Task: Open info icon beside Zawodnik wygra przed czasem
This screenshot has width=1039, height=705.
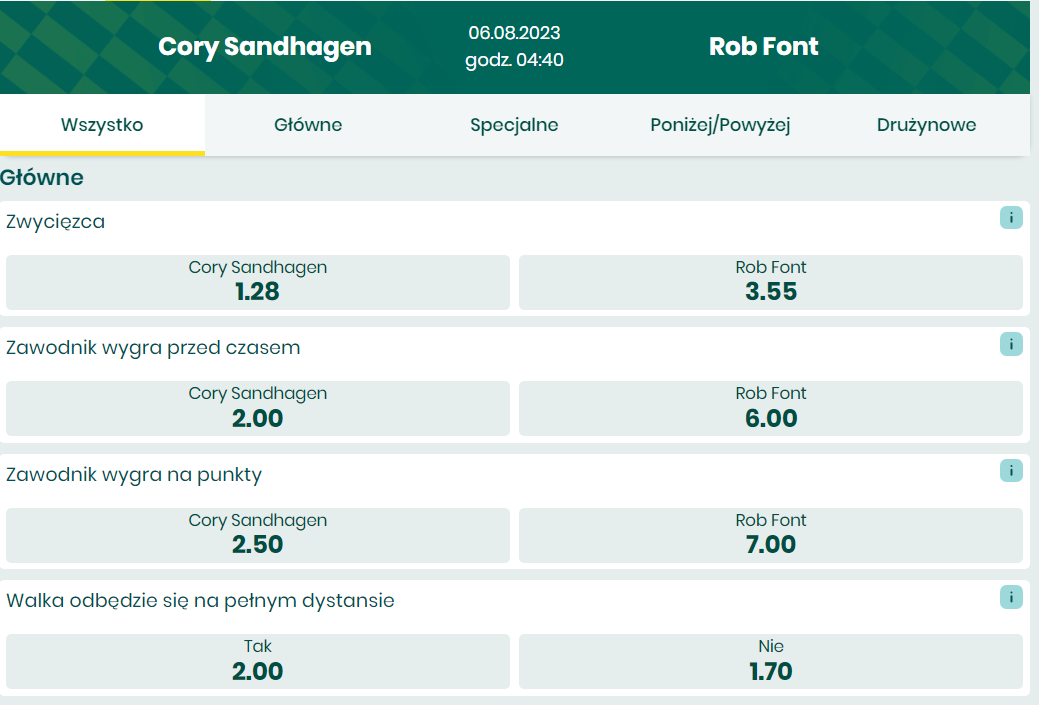Action: [1010, 344]
